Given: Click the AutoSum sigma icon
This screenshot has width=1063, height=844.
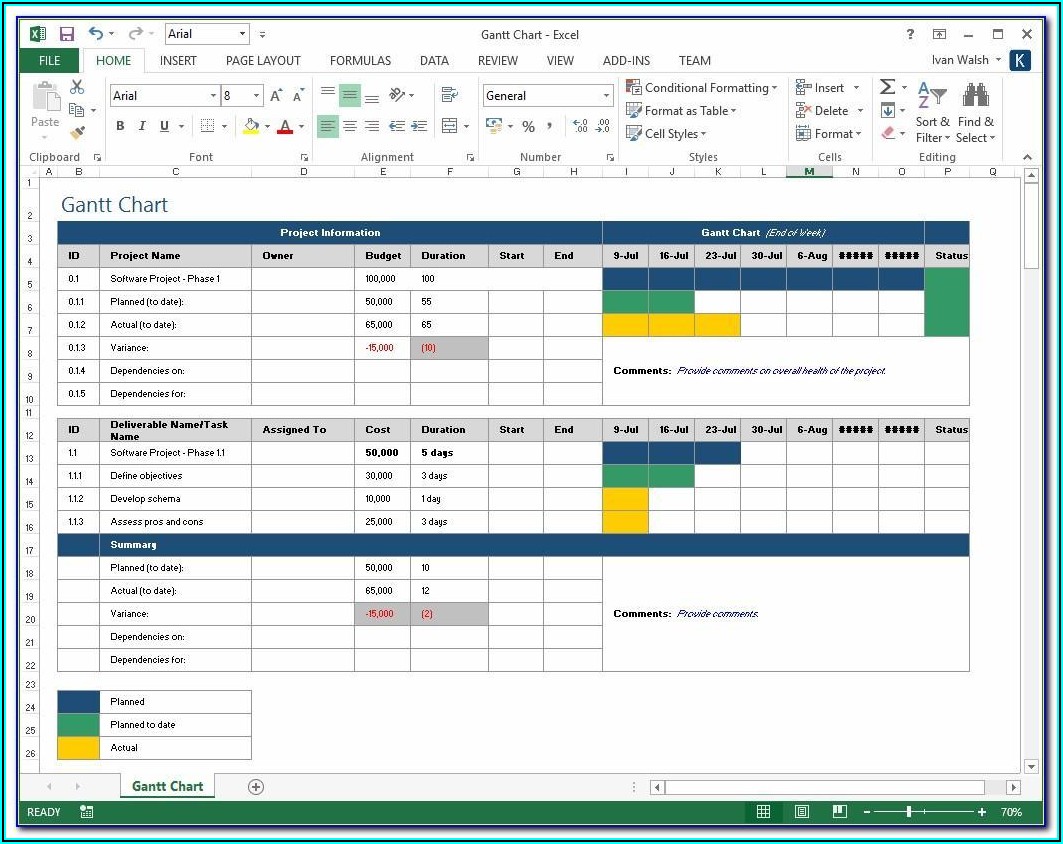Looking at the screenshot, I should click(887, 87).
